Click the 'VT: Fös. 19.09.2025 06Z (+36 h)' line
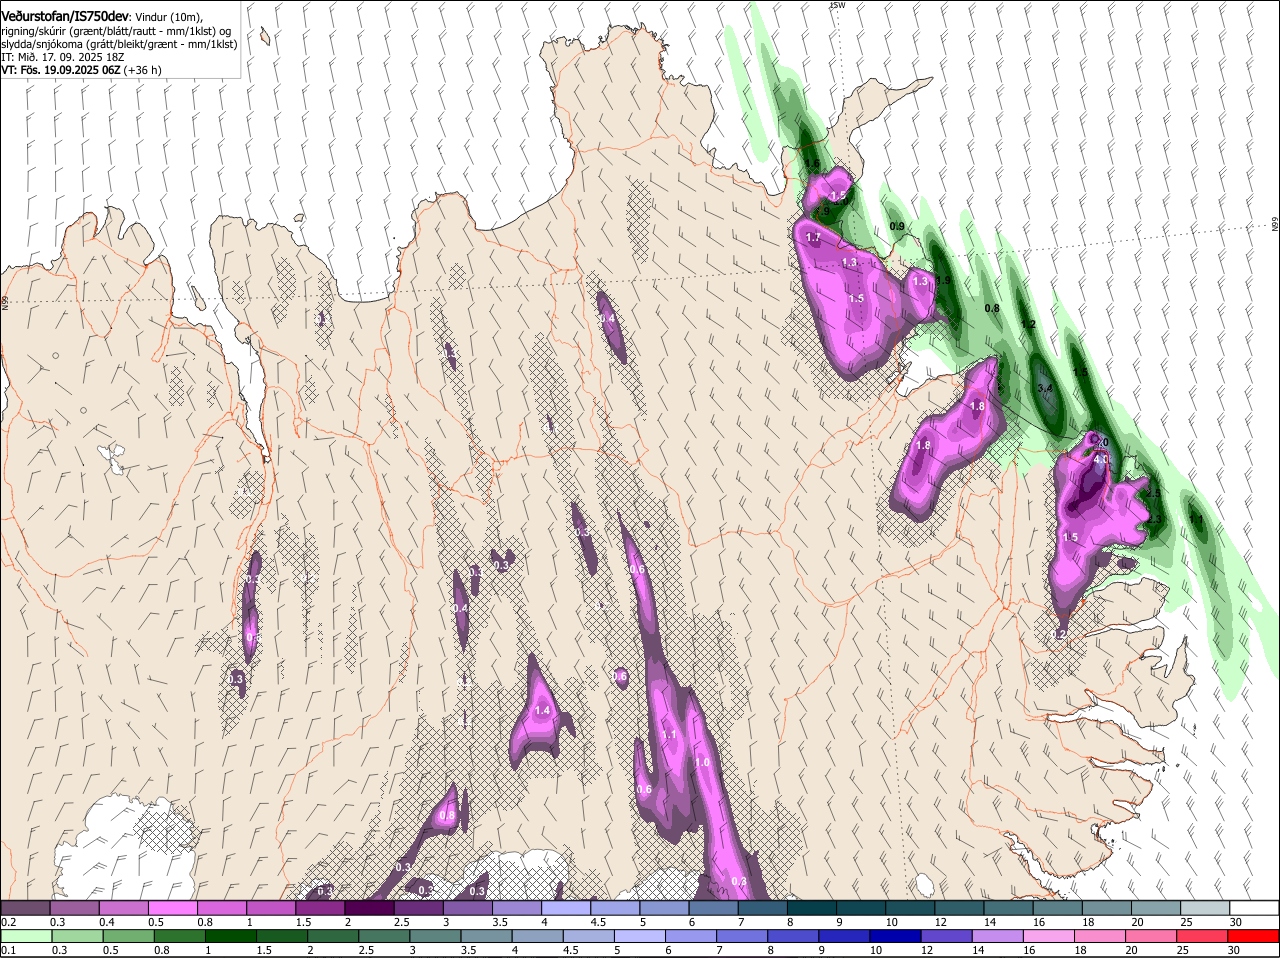 pyautogui.click(x=81, y=70)
